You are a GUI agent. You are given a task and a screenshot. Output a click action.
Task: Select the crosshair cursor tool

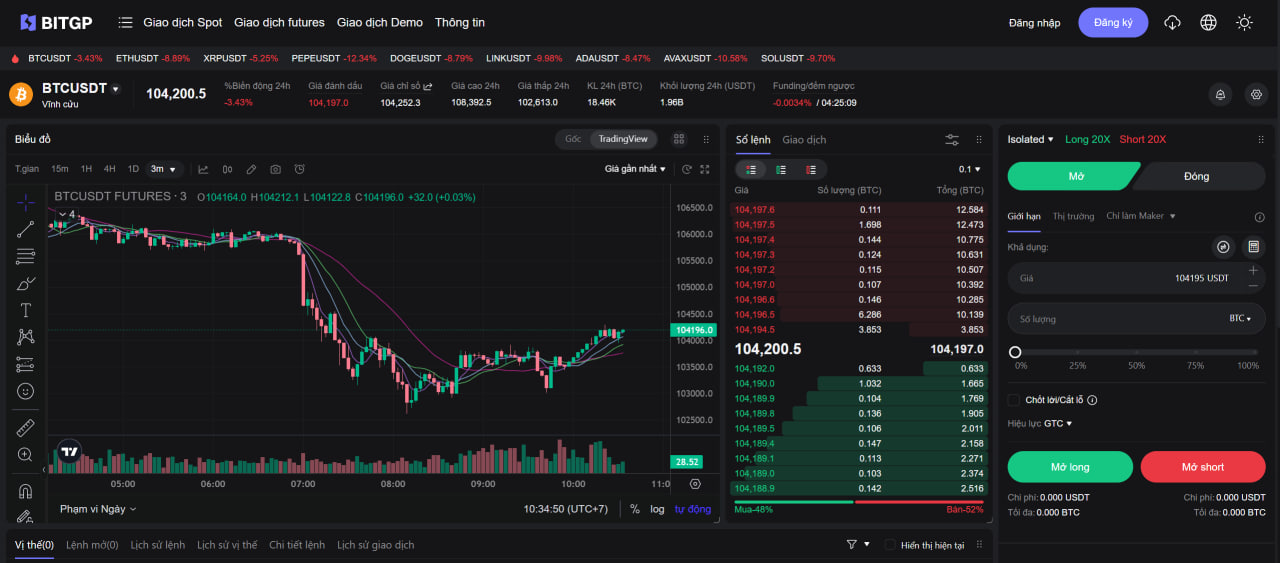(26, 201)
